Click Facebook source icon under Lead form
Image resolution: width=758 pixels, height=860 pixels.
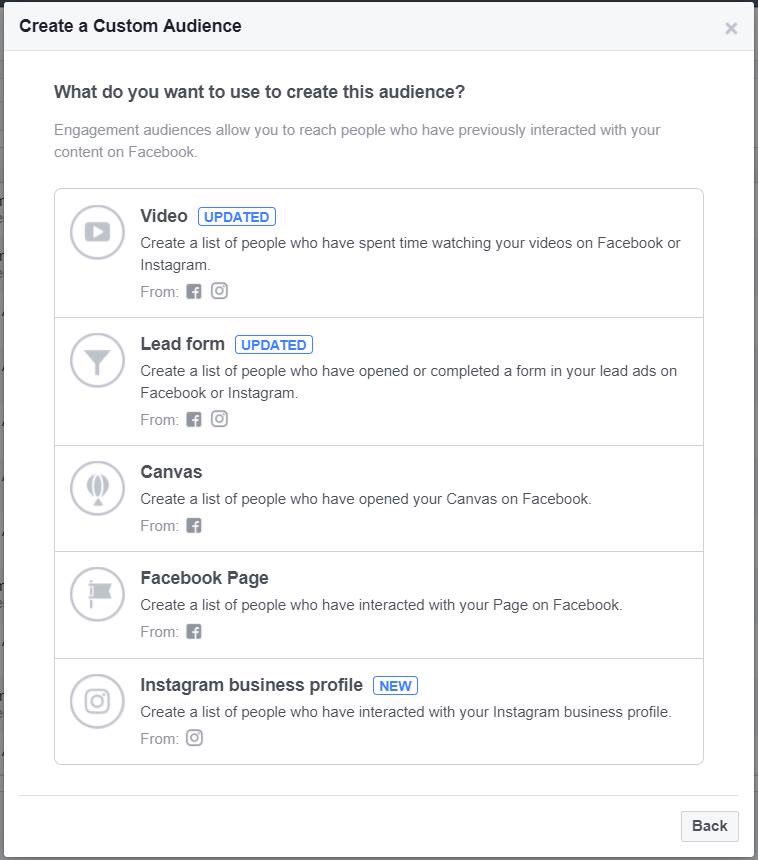[x=194, y=420]
